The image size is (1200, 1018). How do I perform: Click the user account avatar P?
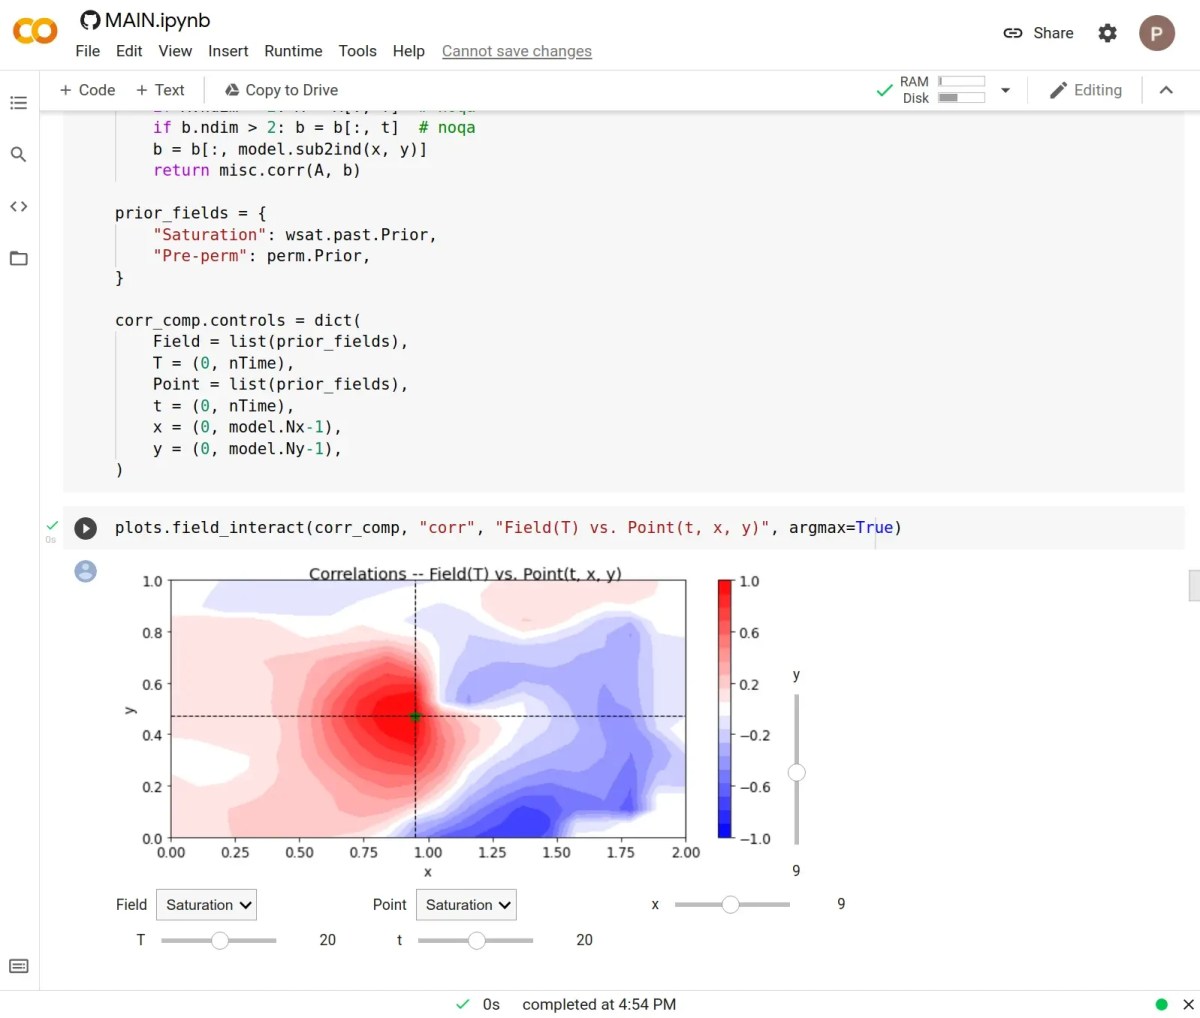(1157, 33)
